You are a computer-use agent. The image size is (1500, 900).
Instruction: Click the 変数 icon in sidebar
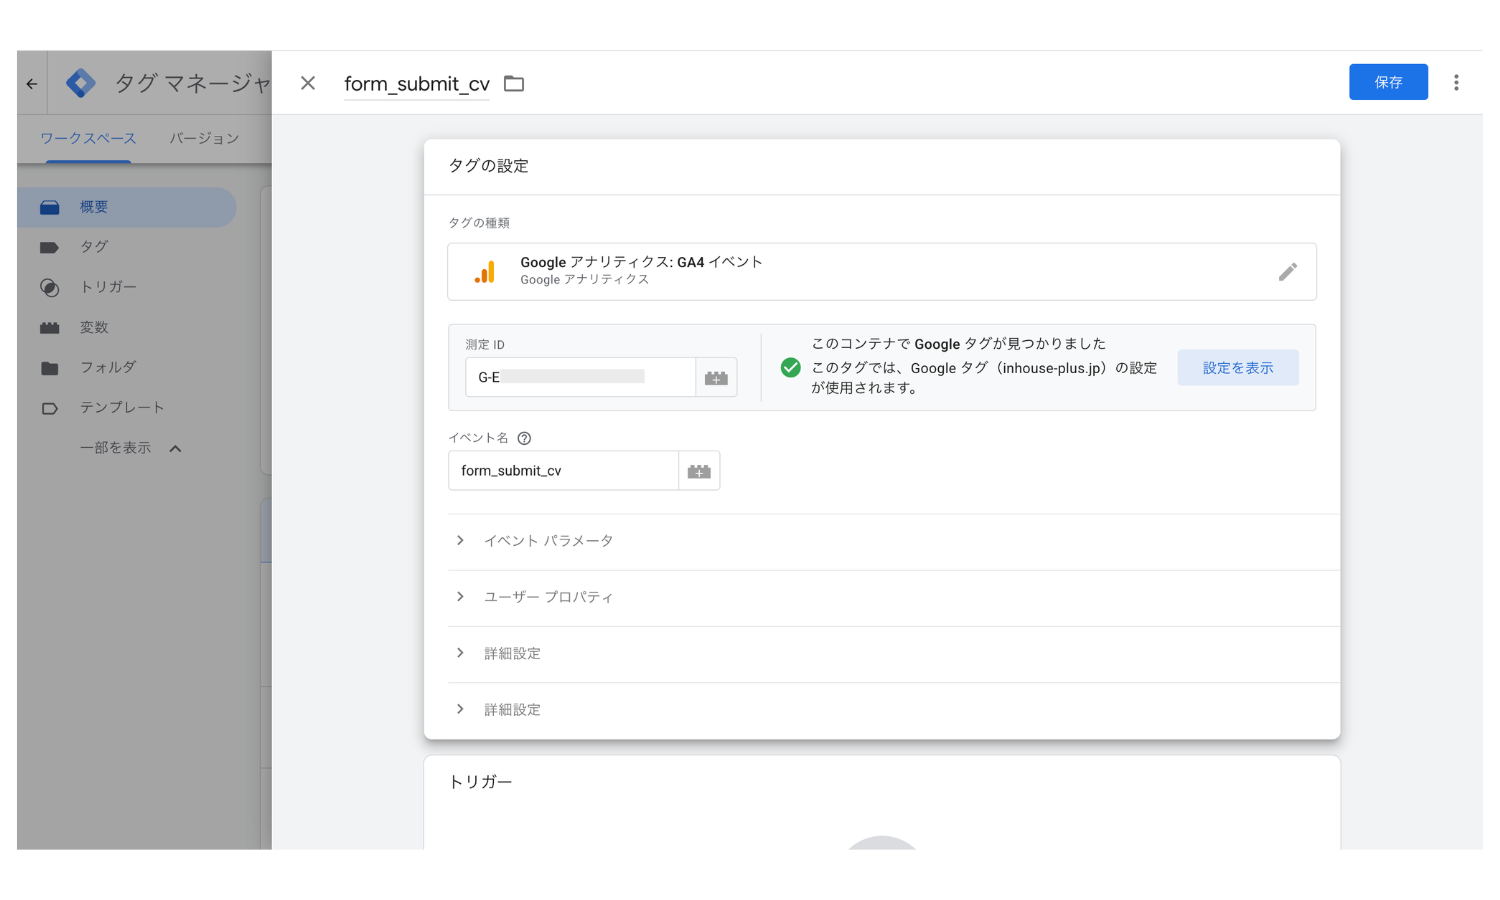click(x=49, y=328)
